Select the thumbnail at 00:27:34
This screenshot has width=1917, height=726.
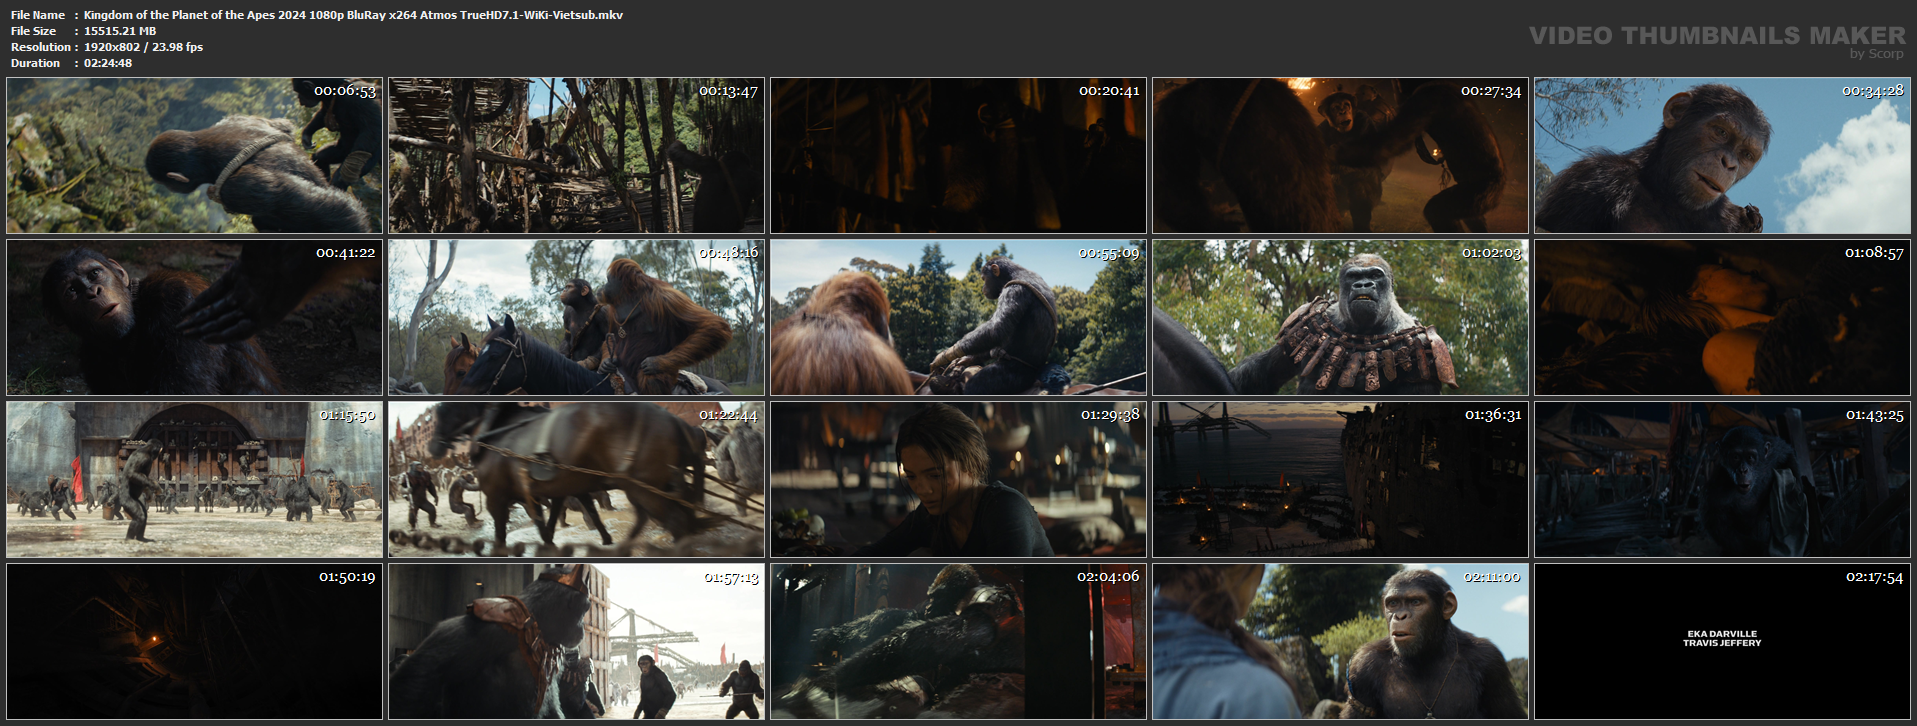tap(1341, 156)
